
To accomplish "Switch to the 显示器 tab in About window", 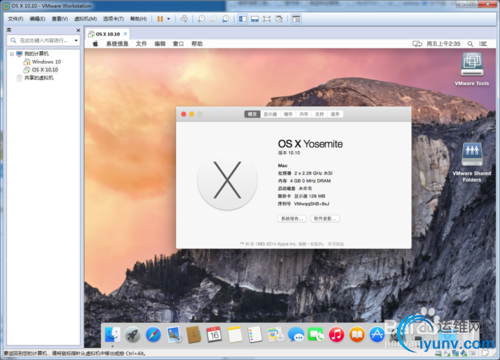I will (270, 114).
